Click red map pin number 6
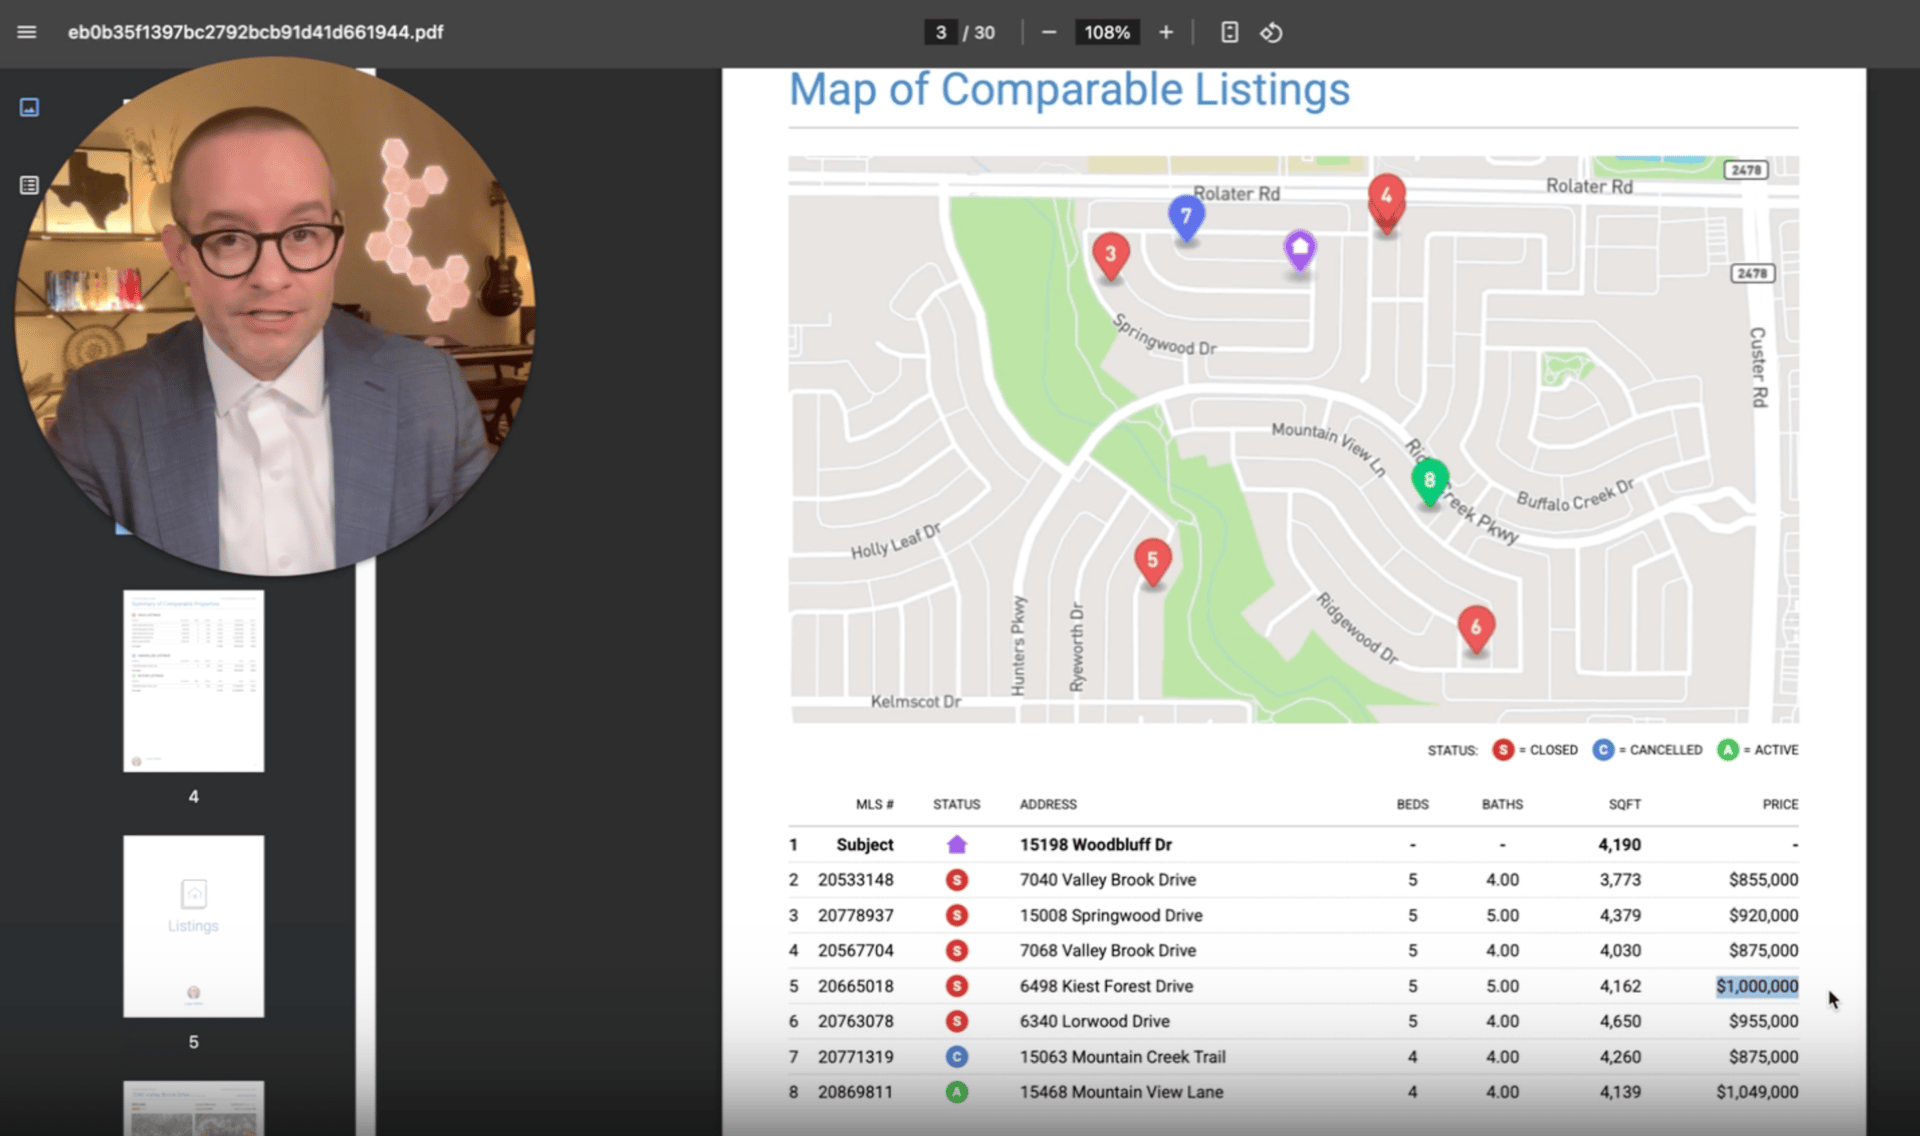1920x1136 pixels. pyautogui.click(x=1475, y=628)
